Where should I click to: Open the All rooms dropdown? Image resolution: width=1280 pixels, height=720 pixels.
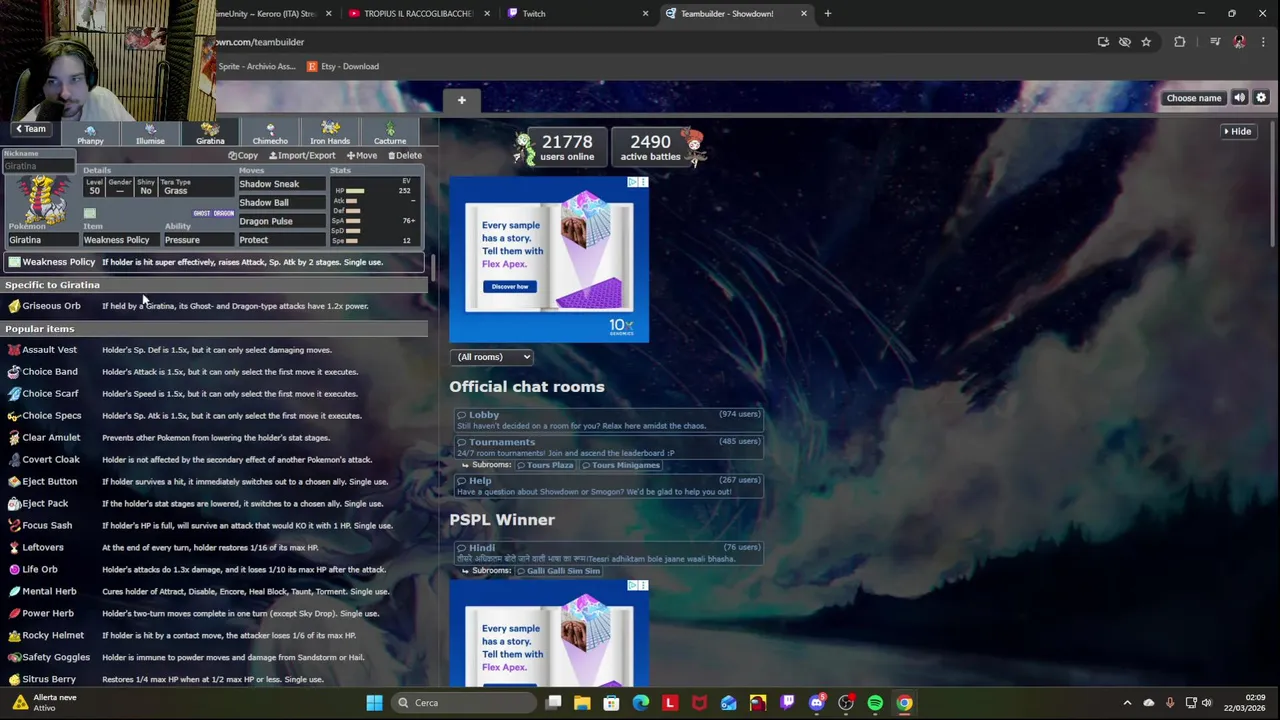493,357
